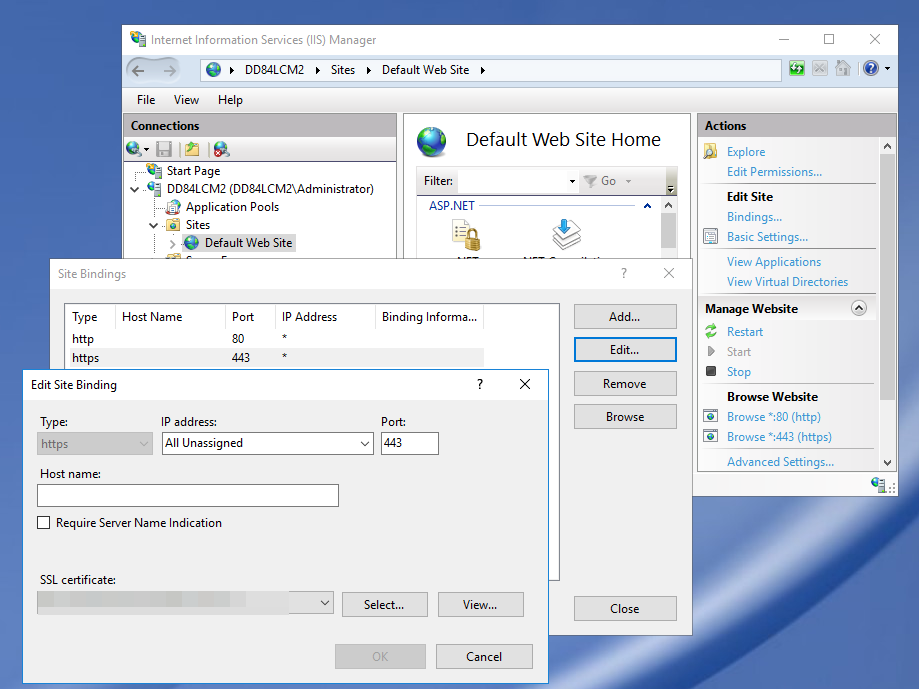Click the delete connection icon in Connections toolbar
This screenshot has height=689, width=919.
point(221,149)
